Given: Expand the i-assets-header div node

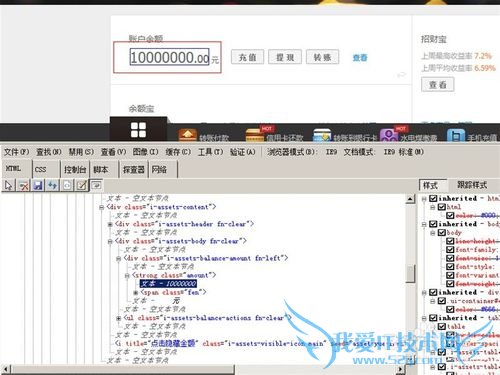Looking at the screenshot, I should [x=110, y=224].
